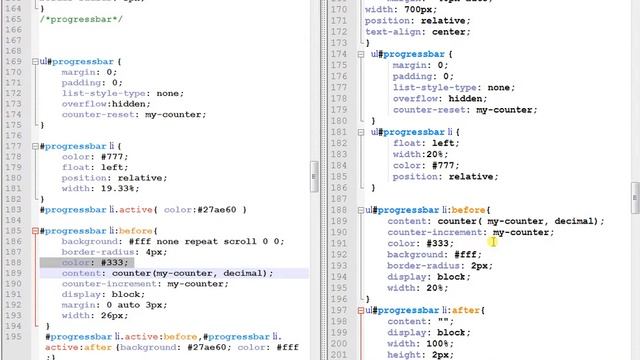Viewport: 640px width, 360px height.
Task: Click 'content: "";' on right line 198
Action: pyautogui.click(x=420, y=322)
